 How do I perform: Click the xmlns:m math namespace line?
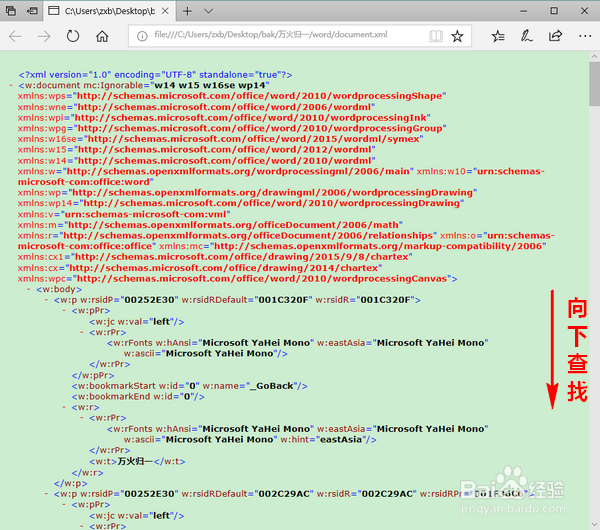point(210,225)
